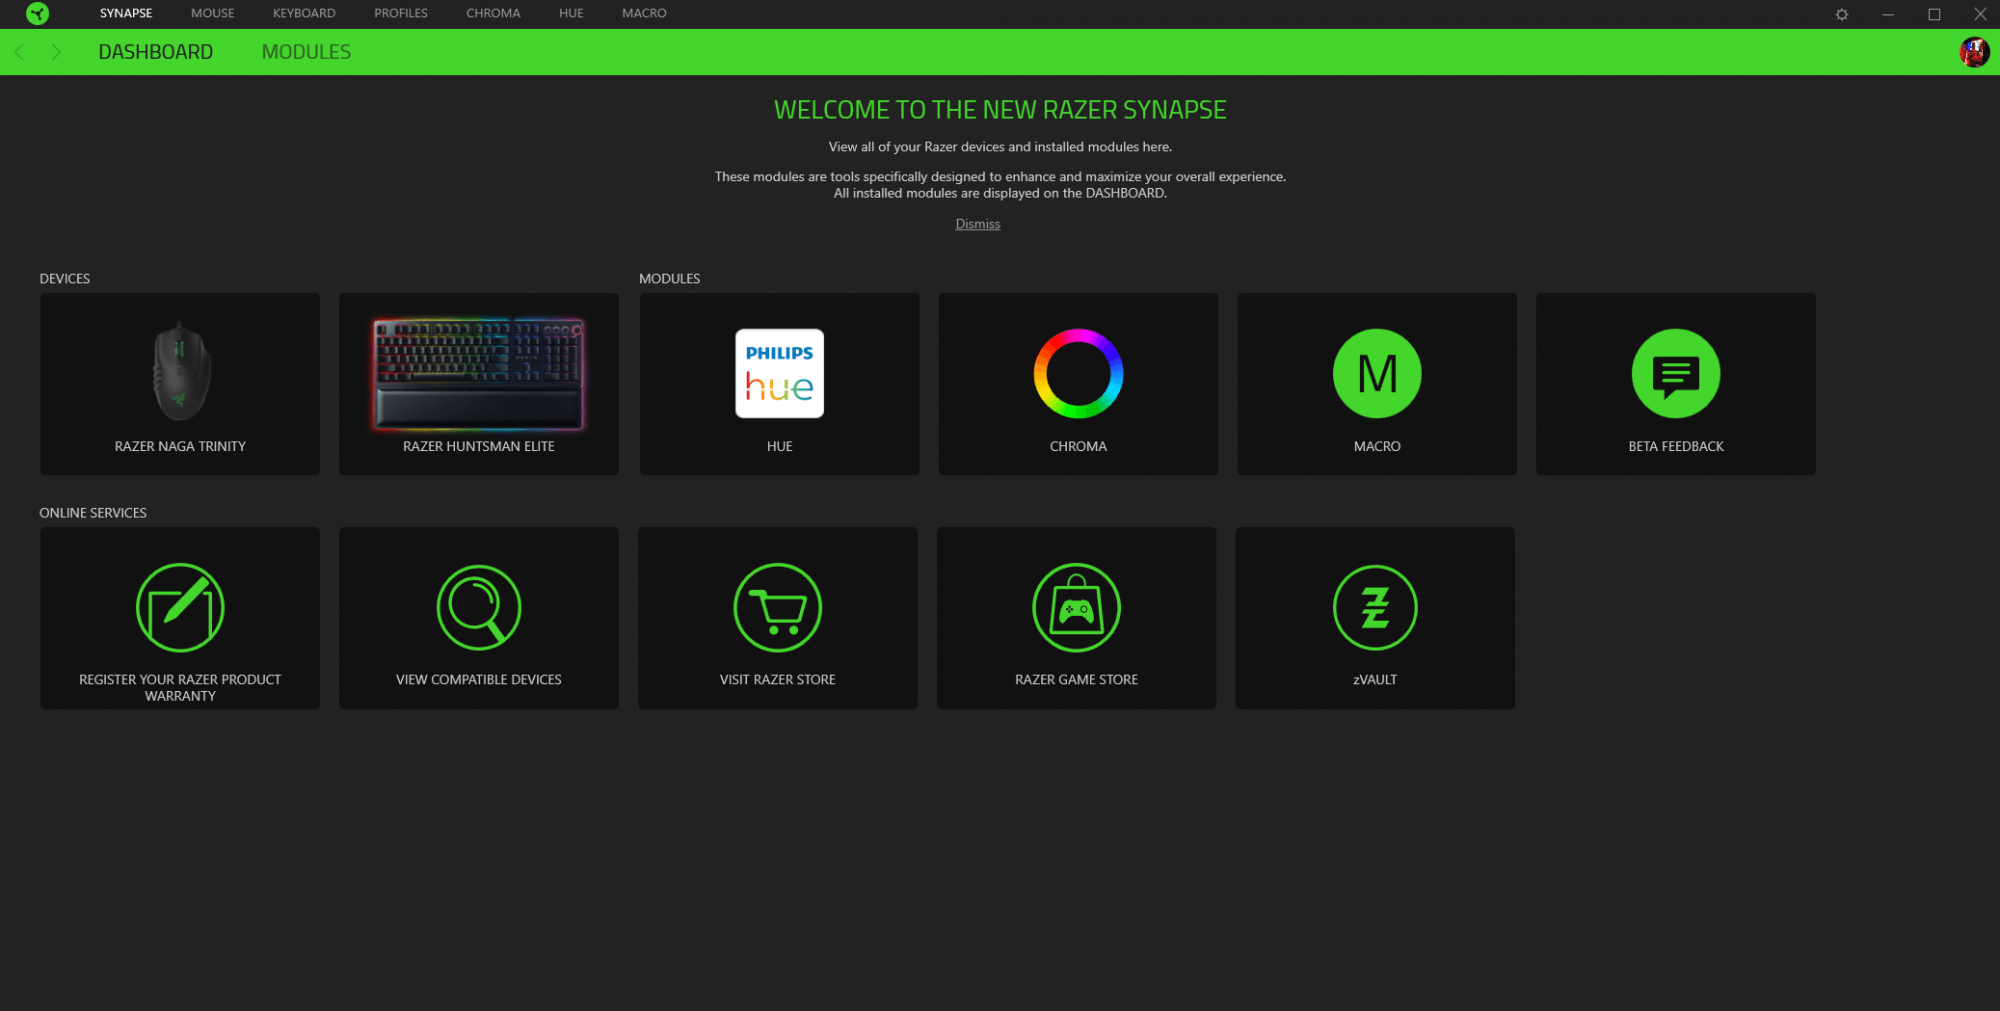Open the zVault service icon
Image resolution: width=2000 pixels, height=1011 pixels.
point(1374,608)
